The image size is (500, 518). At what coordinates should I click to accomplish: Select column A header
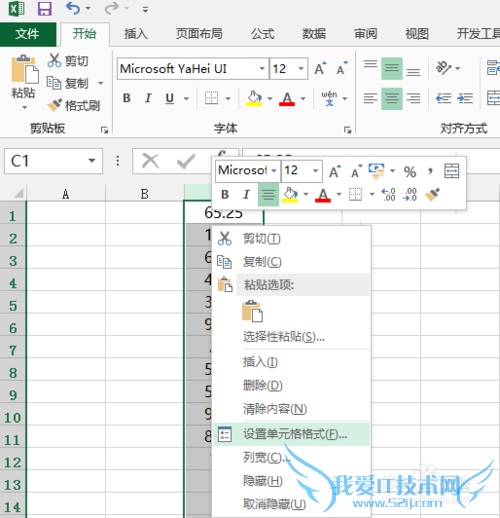[x=66, y=193]
